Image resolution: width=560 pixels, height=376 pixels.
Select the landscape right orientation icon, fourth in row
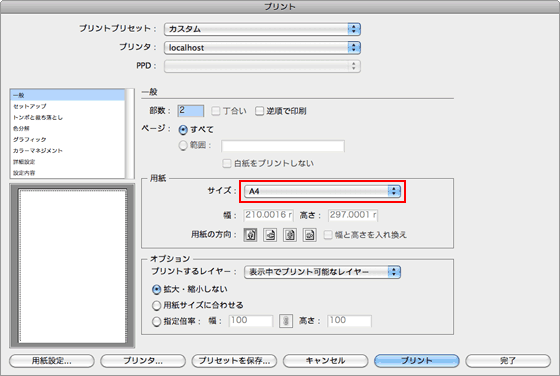click(309, 235)
